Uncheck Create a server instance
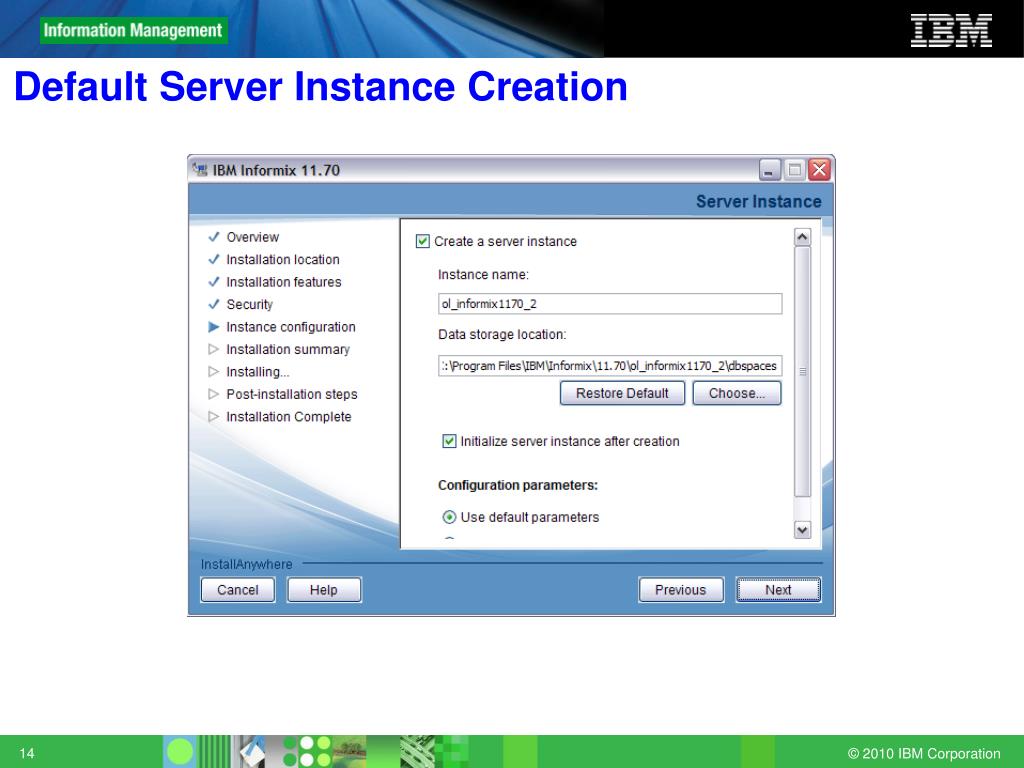The width and height of the screenshot is (1024, 768). coord(423,241)
